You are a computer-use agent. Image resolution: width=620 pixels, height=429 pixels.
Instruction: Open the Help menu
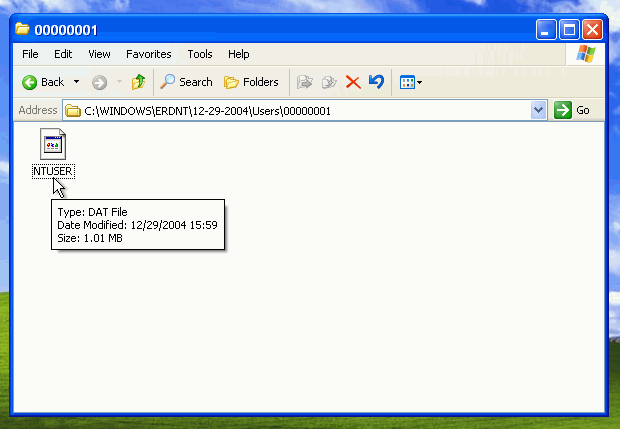click(238, 54)
